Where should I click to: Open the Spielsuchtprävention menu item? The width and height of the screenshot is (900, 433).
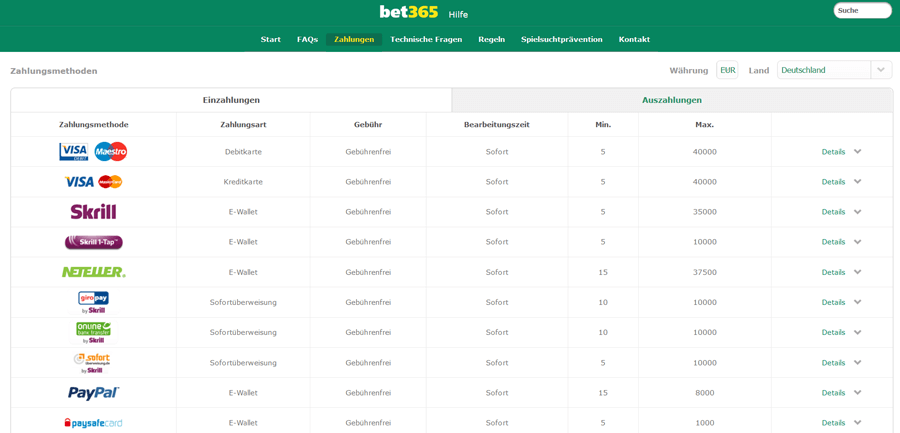(x=562, y=40)
